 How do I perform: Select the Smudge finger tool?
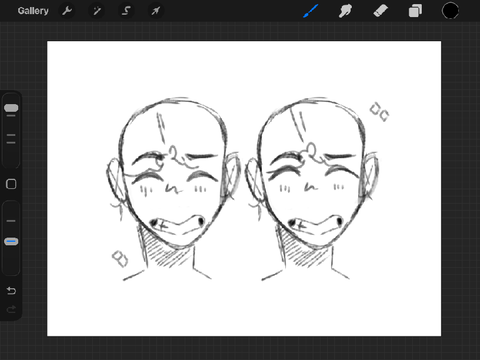pos(345,11)
